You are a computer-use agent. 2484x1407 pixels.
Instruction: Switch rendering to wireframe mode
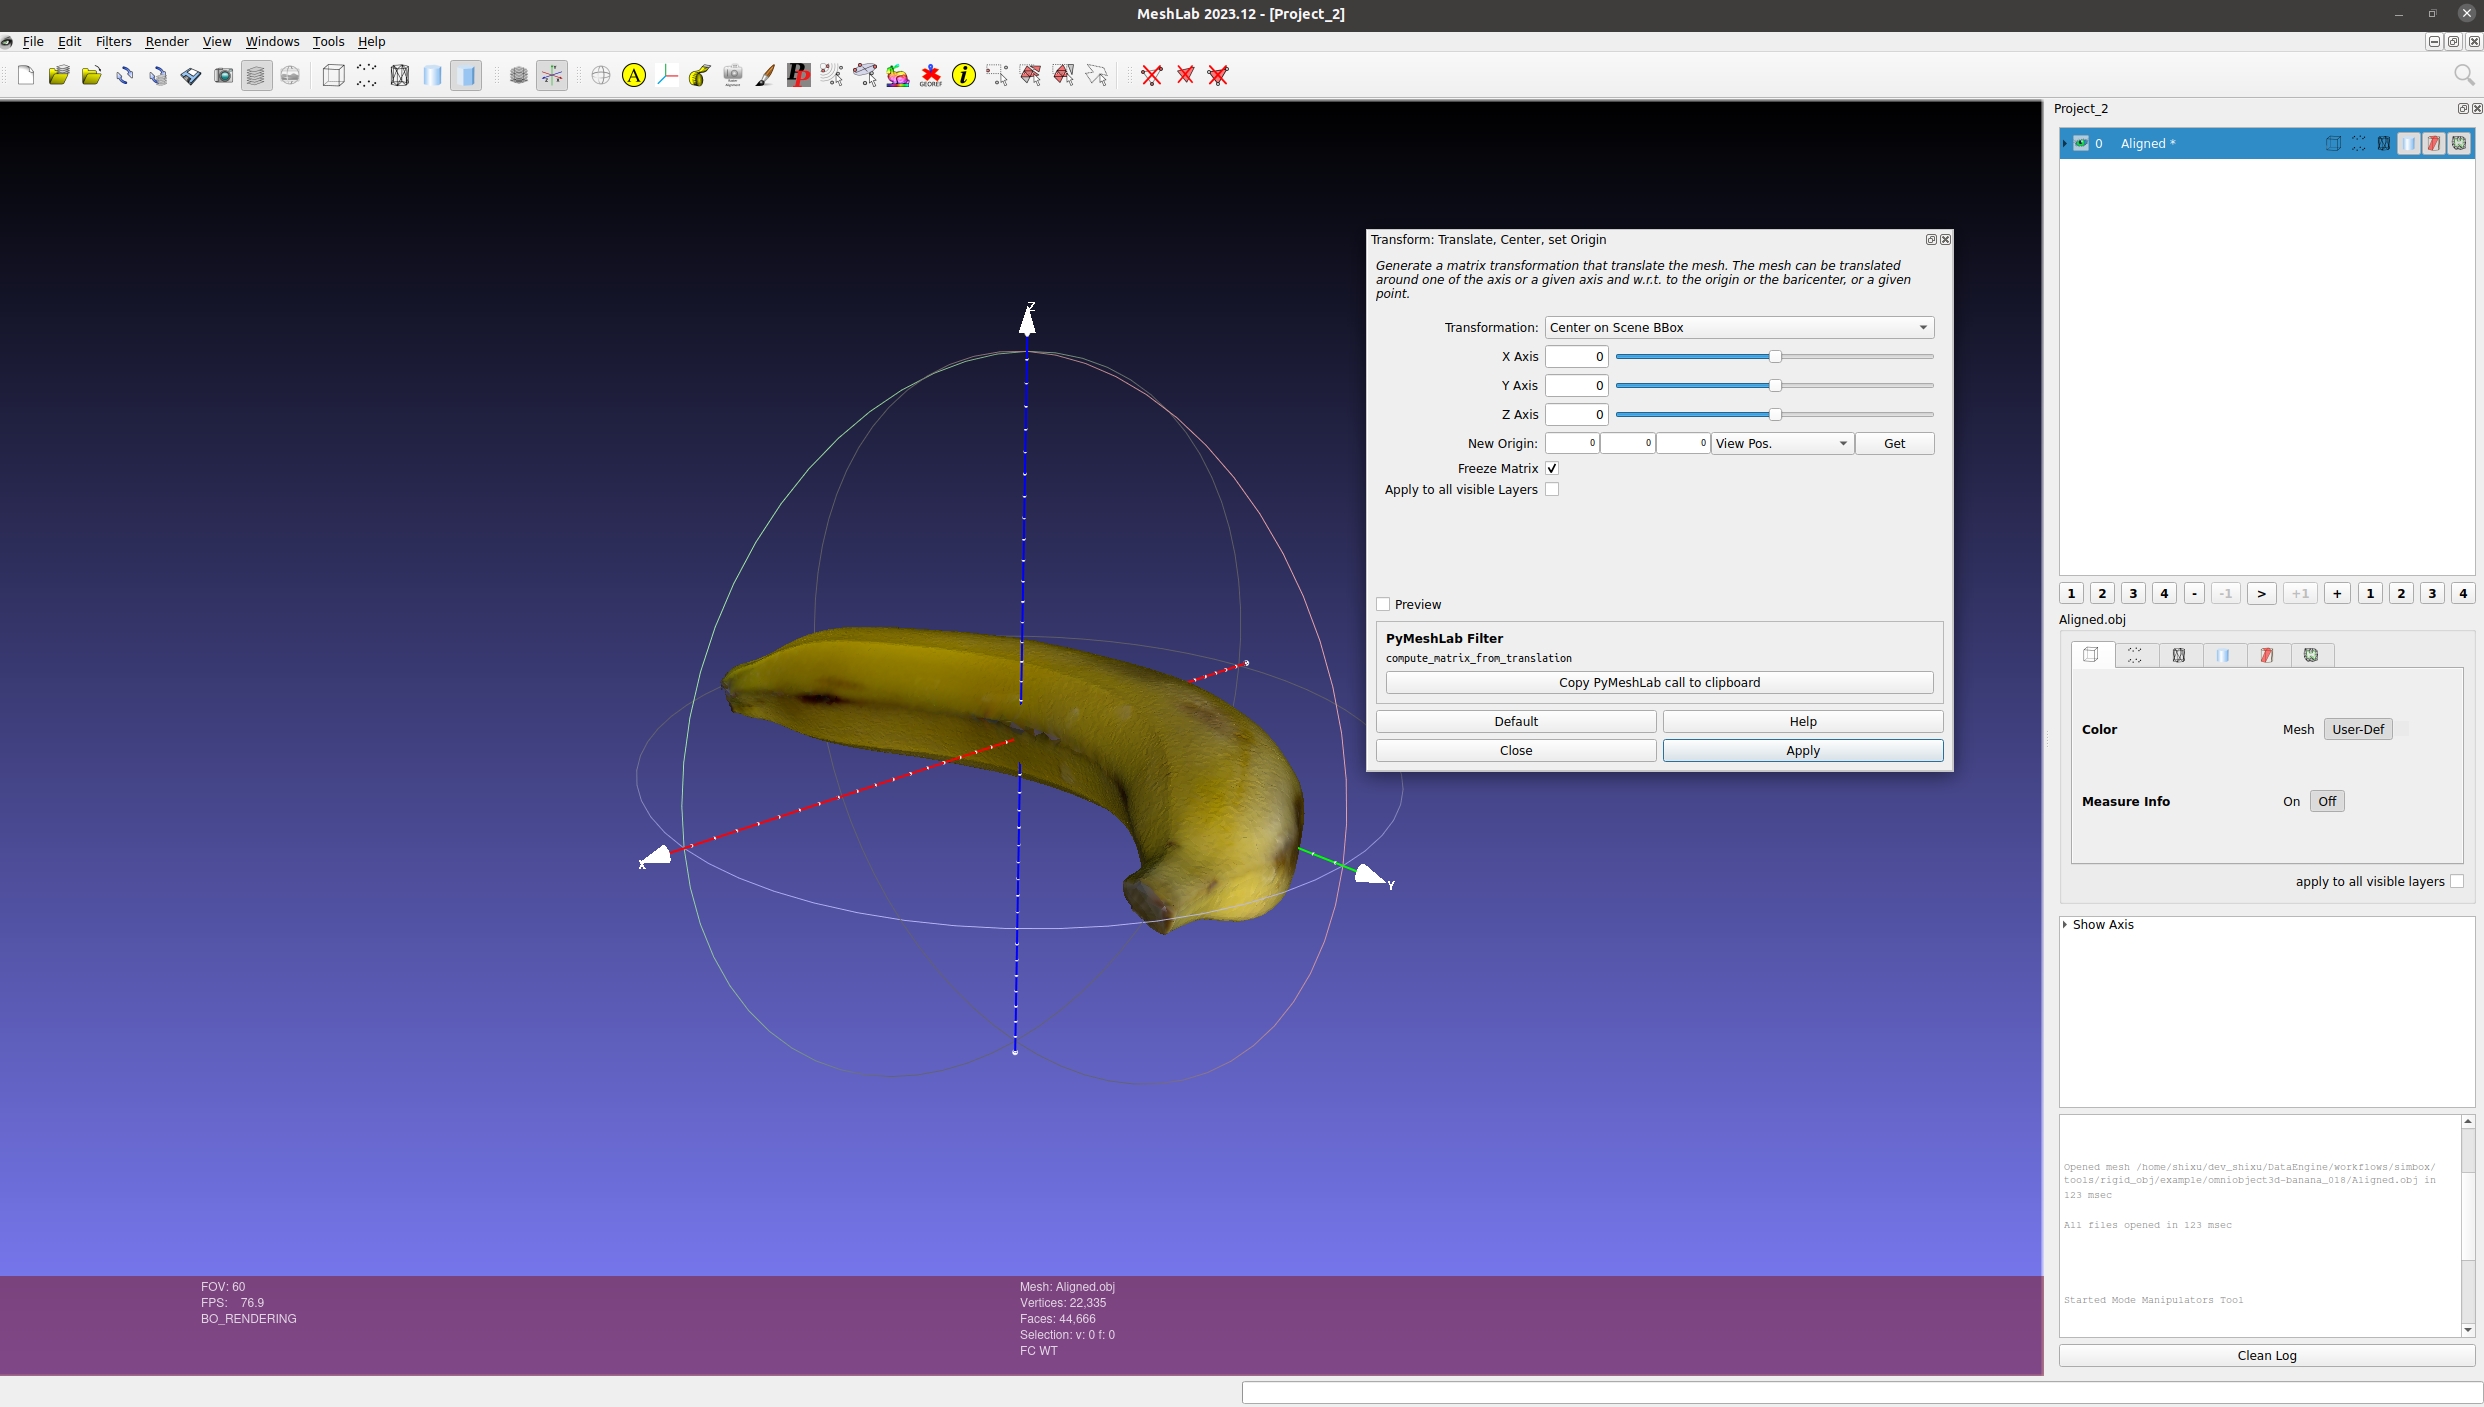coord(398,75)
